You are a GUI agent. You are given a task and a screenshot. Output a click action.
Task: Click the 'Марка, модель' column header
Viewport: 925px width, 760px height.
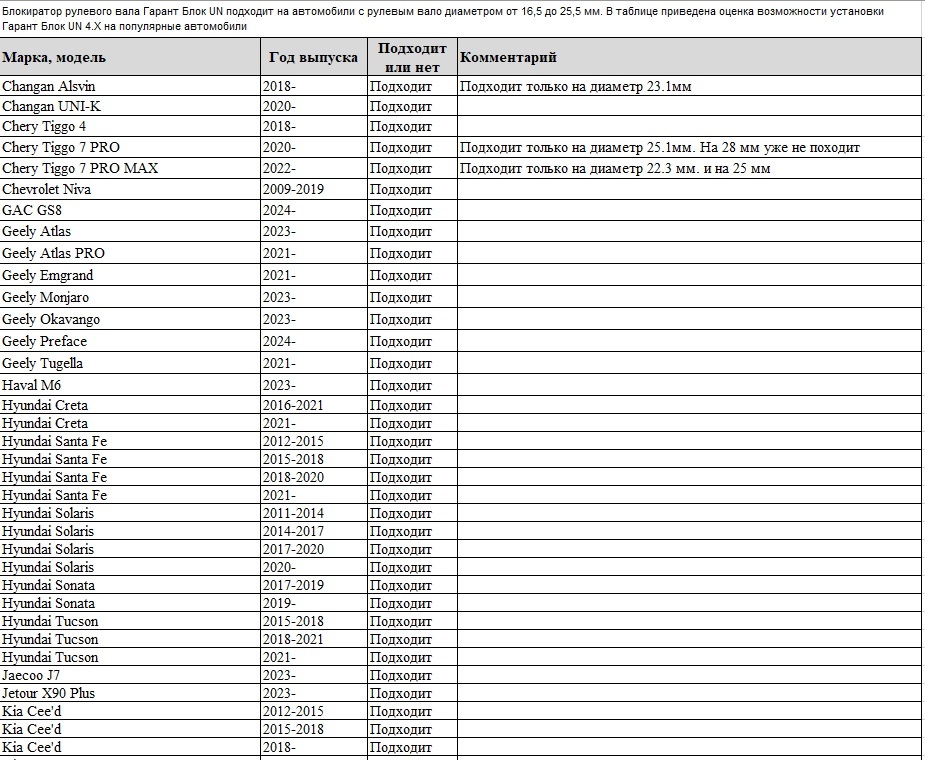click(130, 57)
